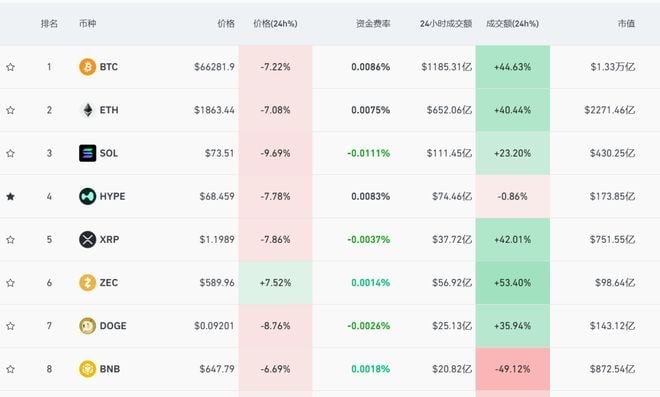
Task: Sort by 市值 column header
Action: point(626,24)
